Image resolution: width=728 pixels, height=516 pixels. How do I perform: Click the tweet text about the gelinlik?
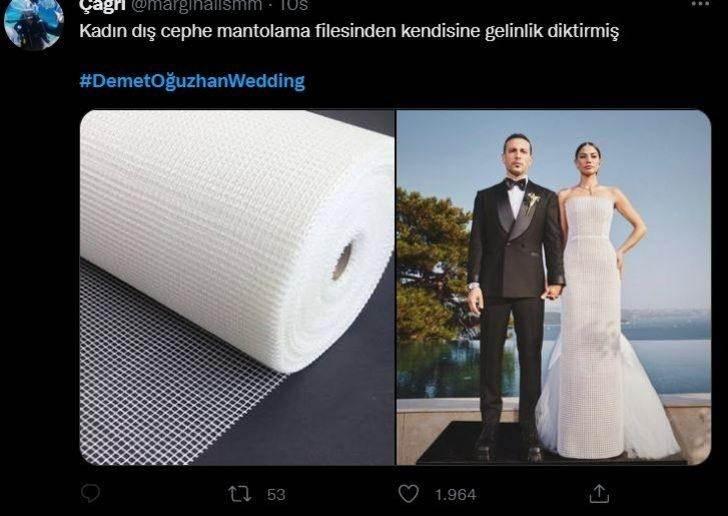(x=349, y=32)
